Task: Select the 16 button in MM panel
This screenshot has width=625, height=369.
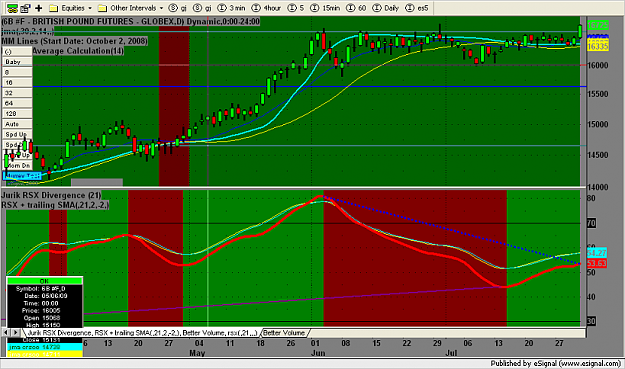Action: 17,82
